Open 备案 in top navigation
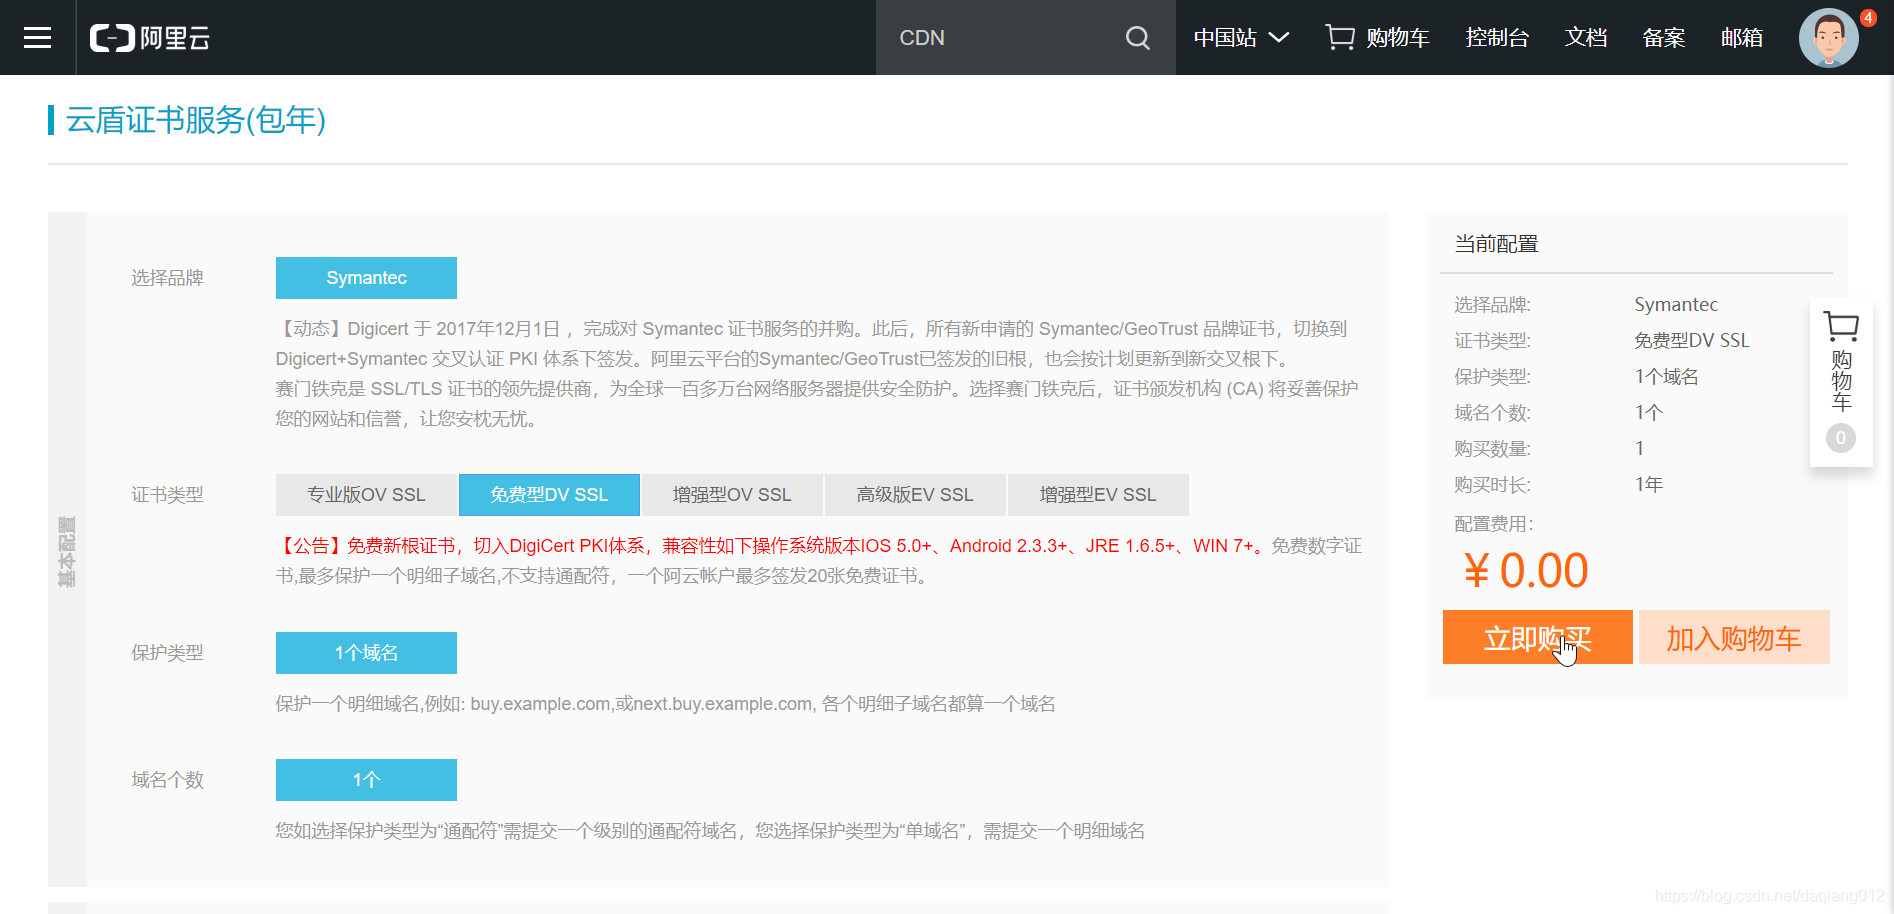This screenshot has height=914, width=1894. point(1664,38)
